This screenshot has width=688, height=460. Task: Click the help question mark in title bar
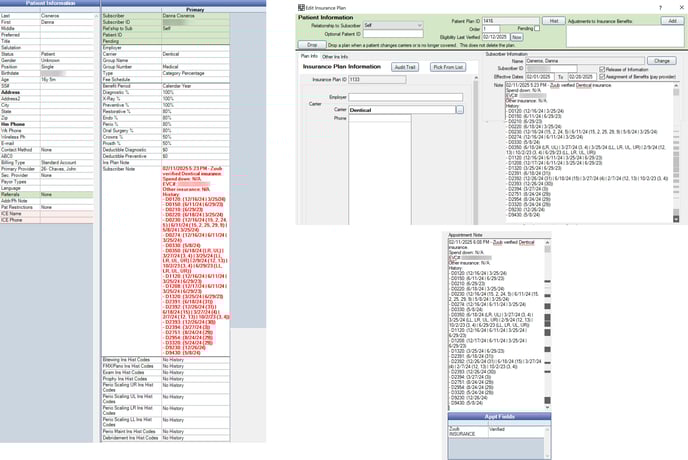tap(660, 7)
